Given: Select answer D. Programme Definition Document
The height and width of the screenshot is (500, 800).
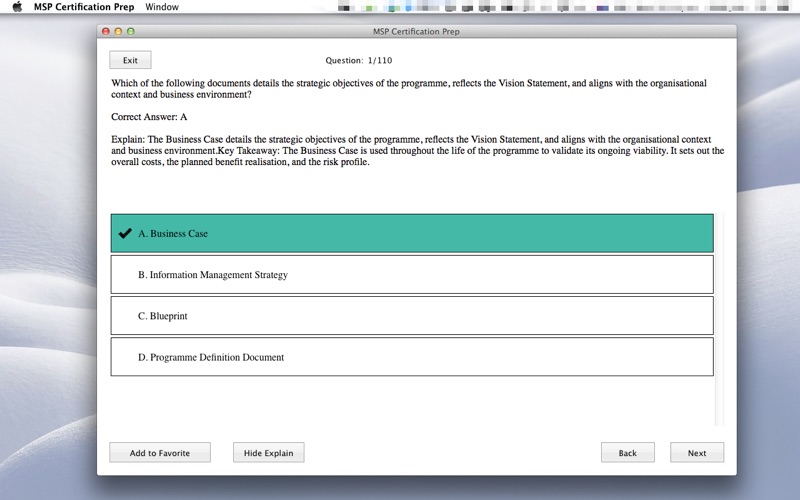Looking at the screenshot, I should click(412, 357).
